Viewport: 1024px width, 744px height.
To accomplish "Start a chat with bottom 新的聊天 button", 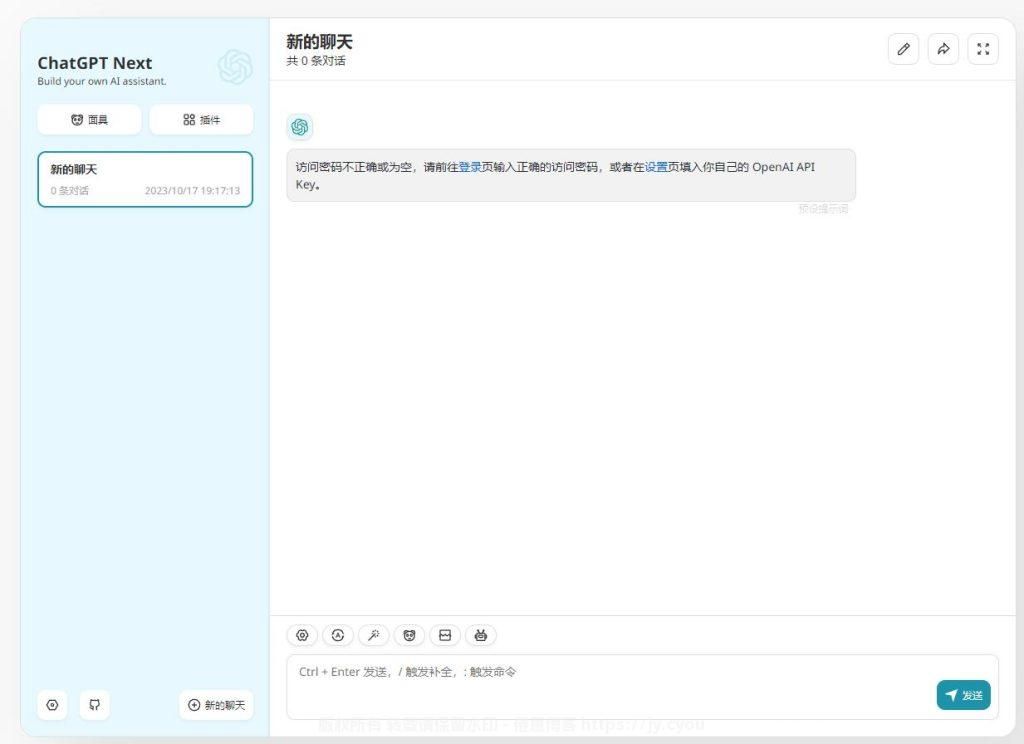I will click(x=216, y=705).
